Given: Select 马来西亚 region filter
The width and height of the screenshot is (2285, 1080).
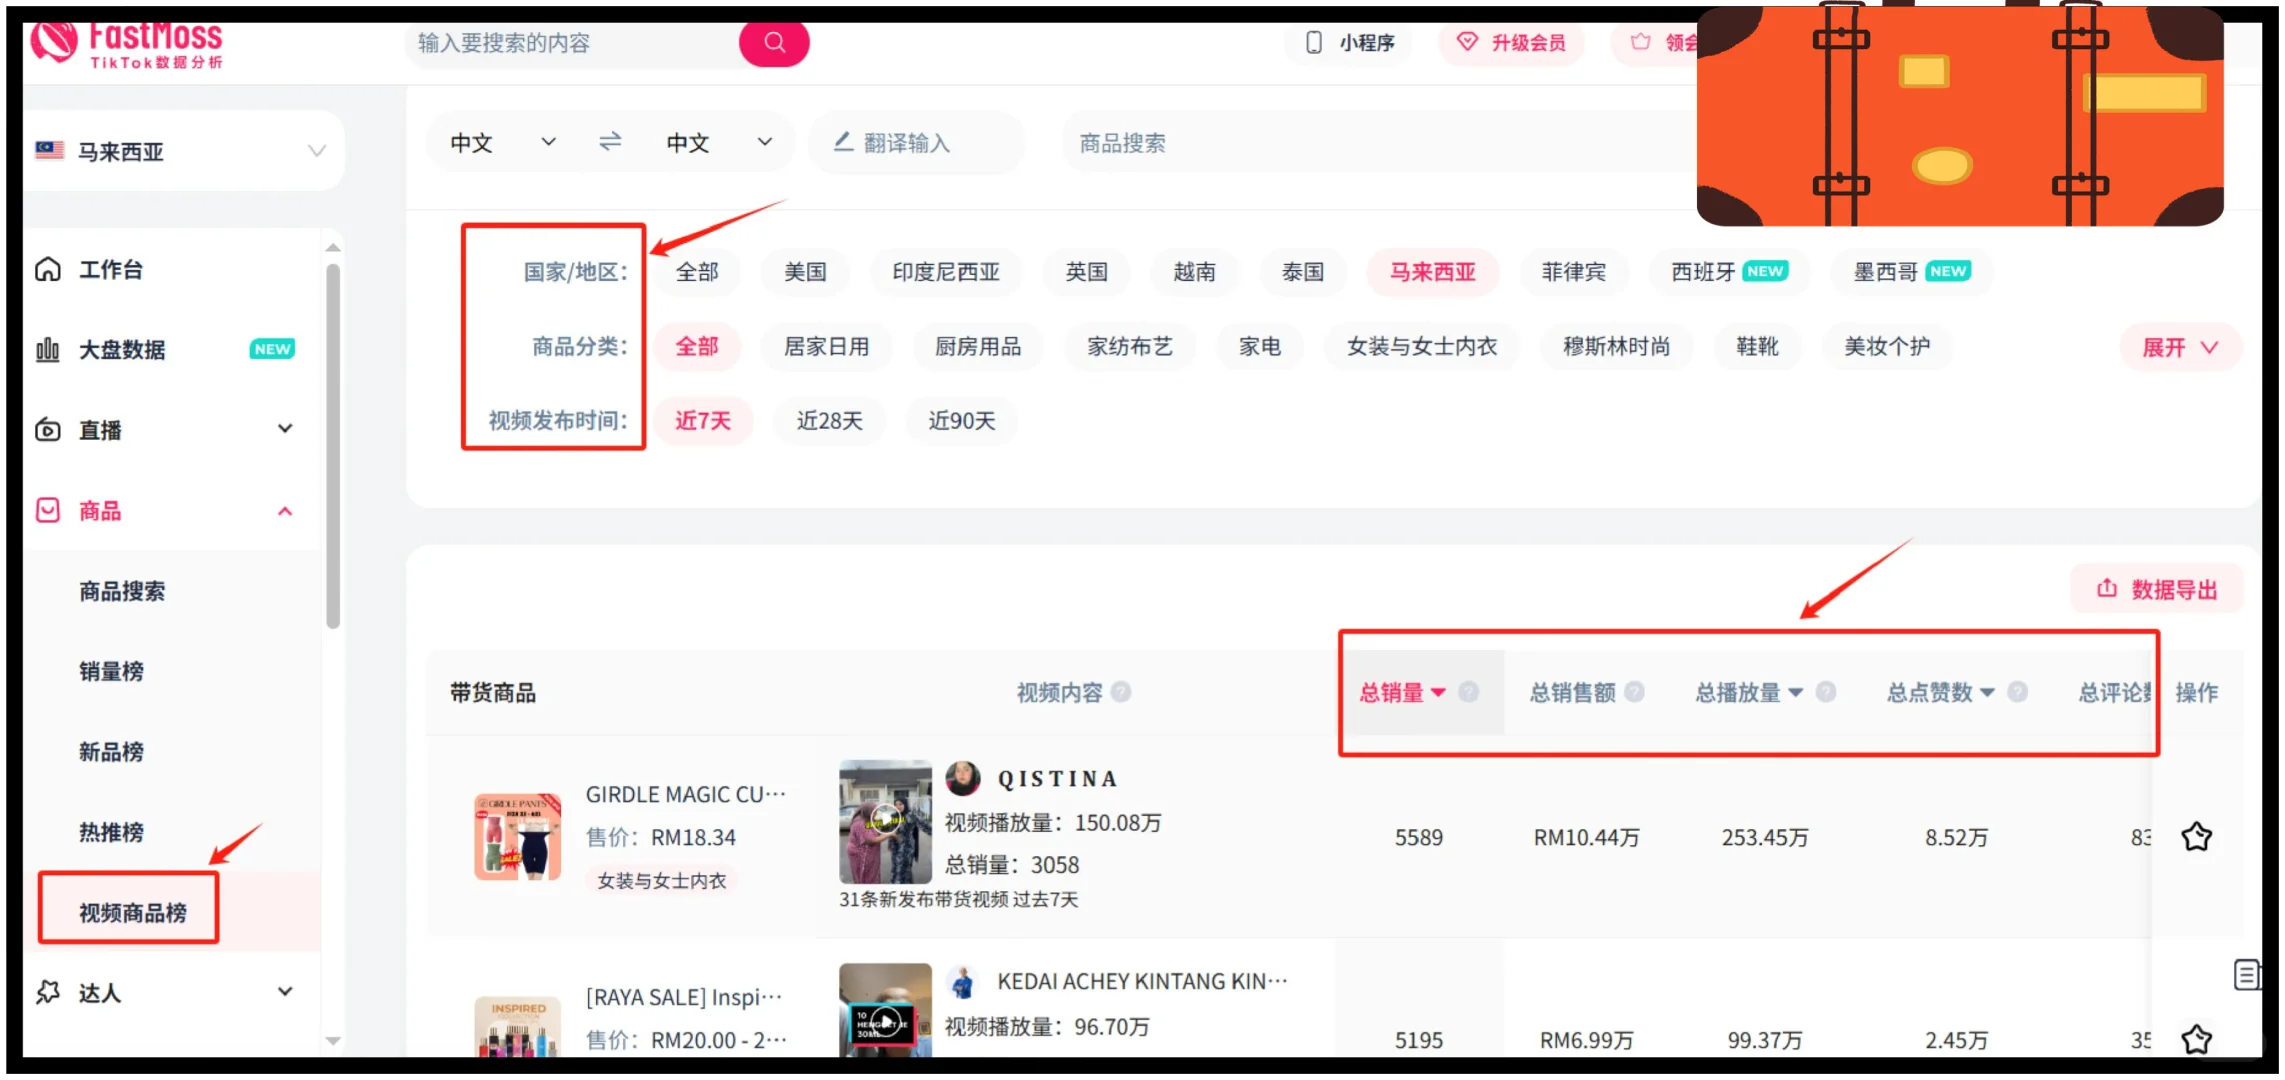Looking at the screenshot, I should tap(1432, 272).
